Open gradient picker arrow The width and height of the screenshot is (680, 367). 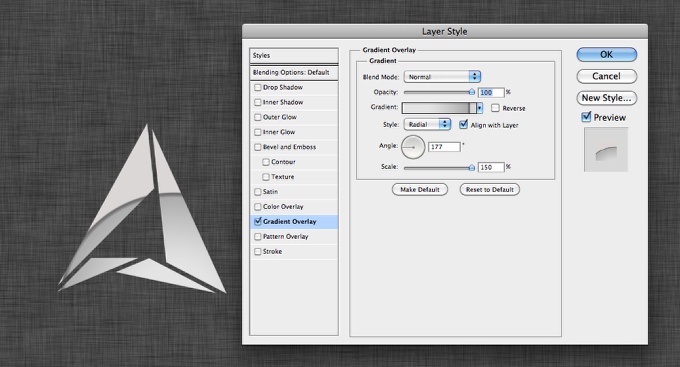[480, 108]
